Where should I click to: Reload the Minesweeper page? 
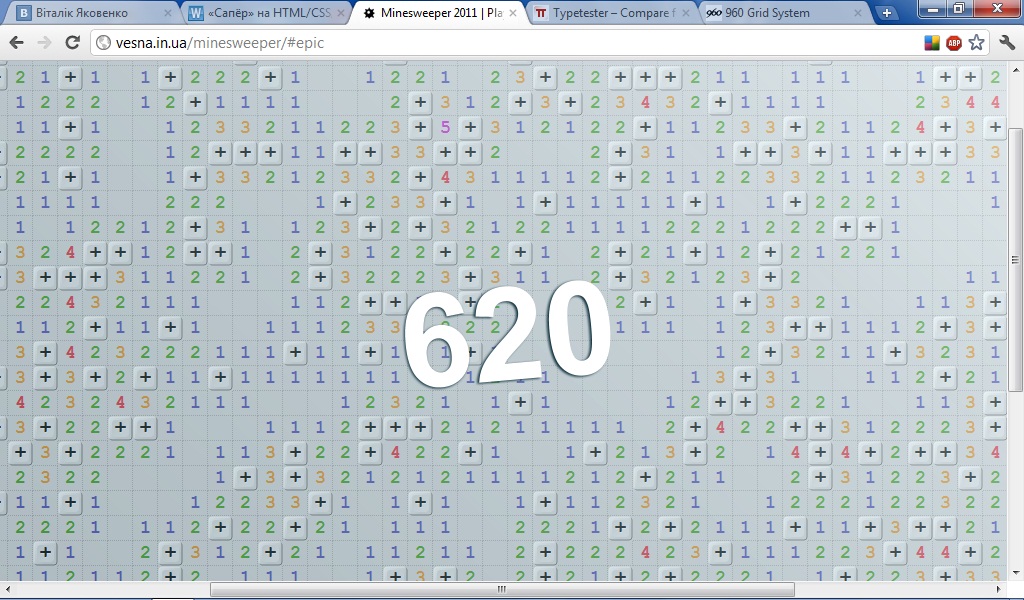[72, 43]
